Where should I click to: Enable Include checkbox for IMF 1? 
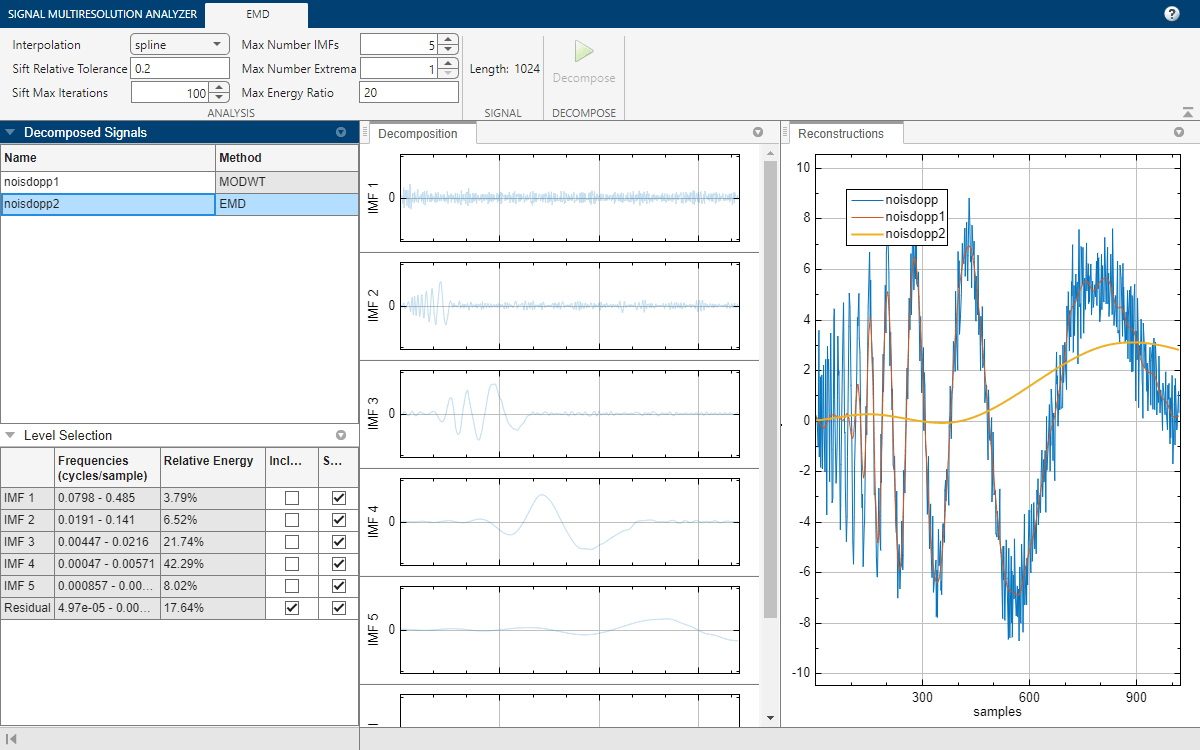coord(291,497)
